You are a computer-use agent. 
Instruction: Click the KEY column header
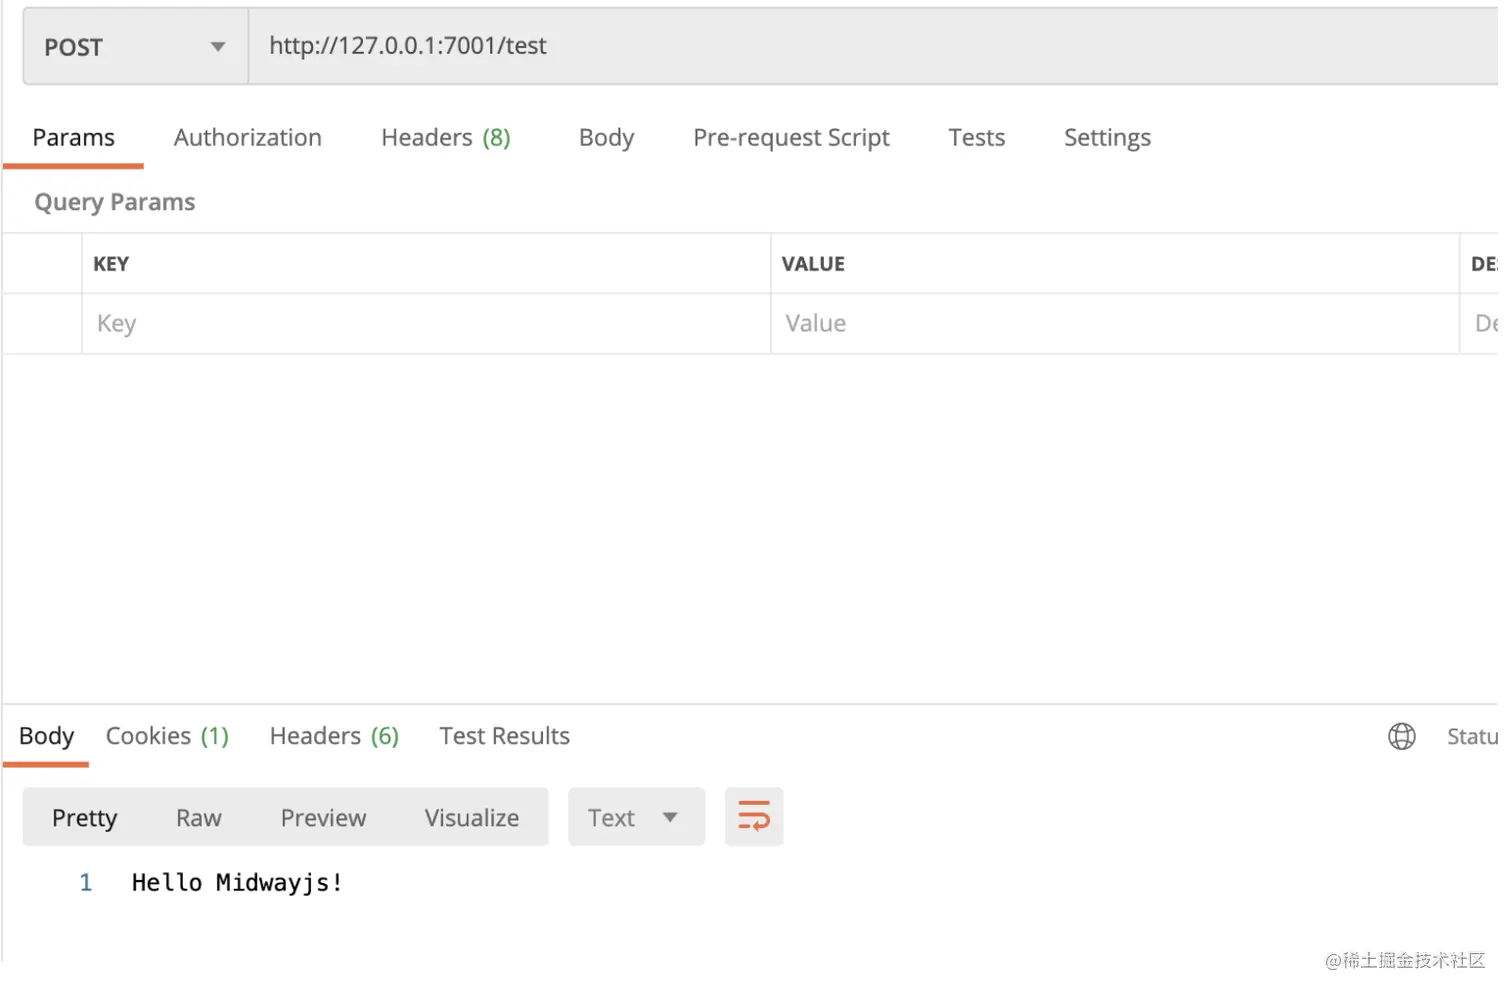111,265
